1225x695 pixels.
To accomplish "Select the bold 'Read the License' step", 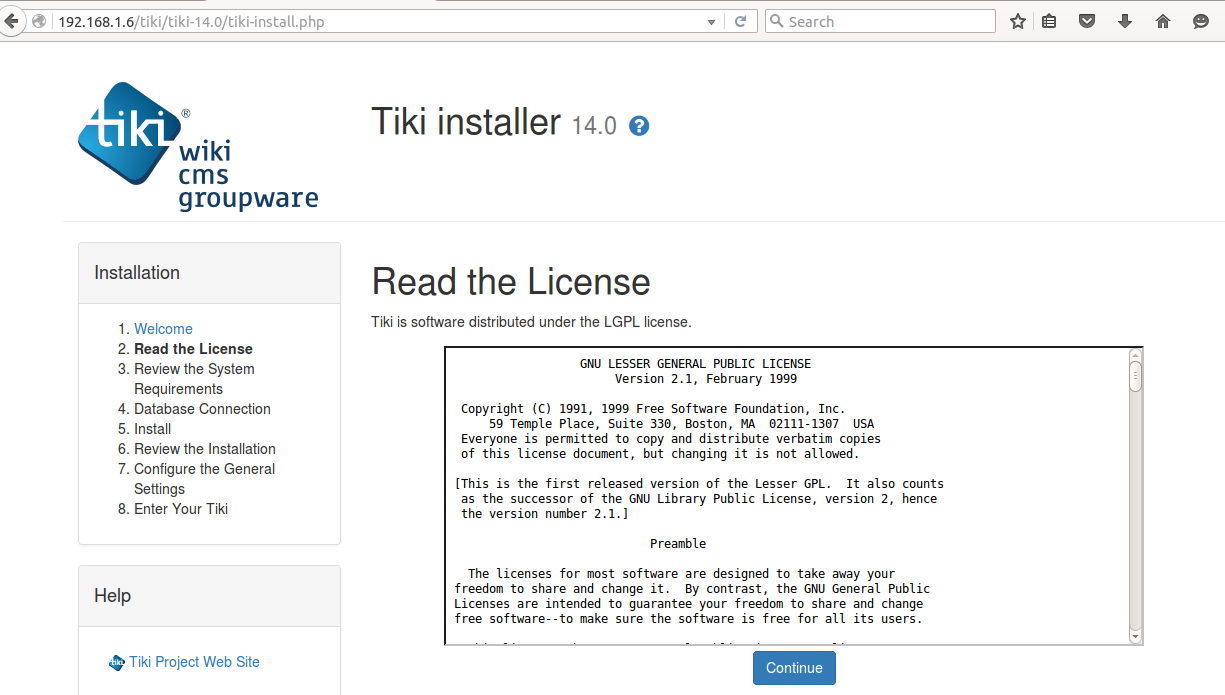I will 193,349.
